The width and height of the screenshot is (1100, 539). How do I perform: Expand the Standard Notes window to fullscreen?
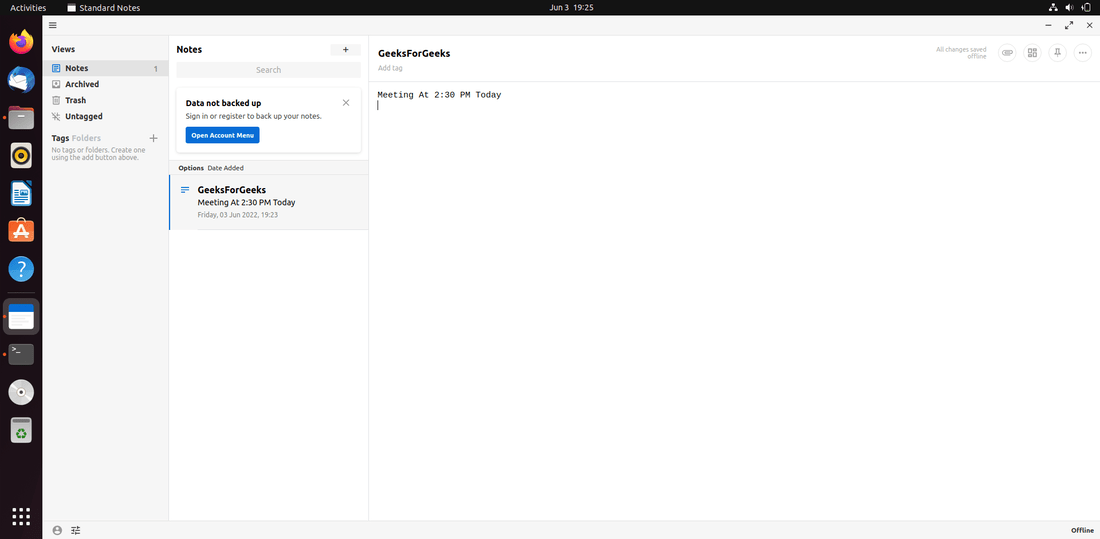point(1068,25)
